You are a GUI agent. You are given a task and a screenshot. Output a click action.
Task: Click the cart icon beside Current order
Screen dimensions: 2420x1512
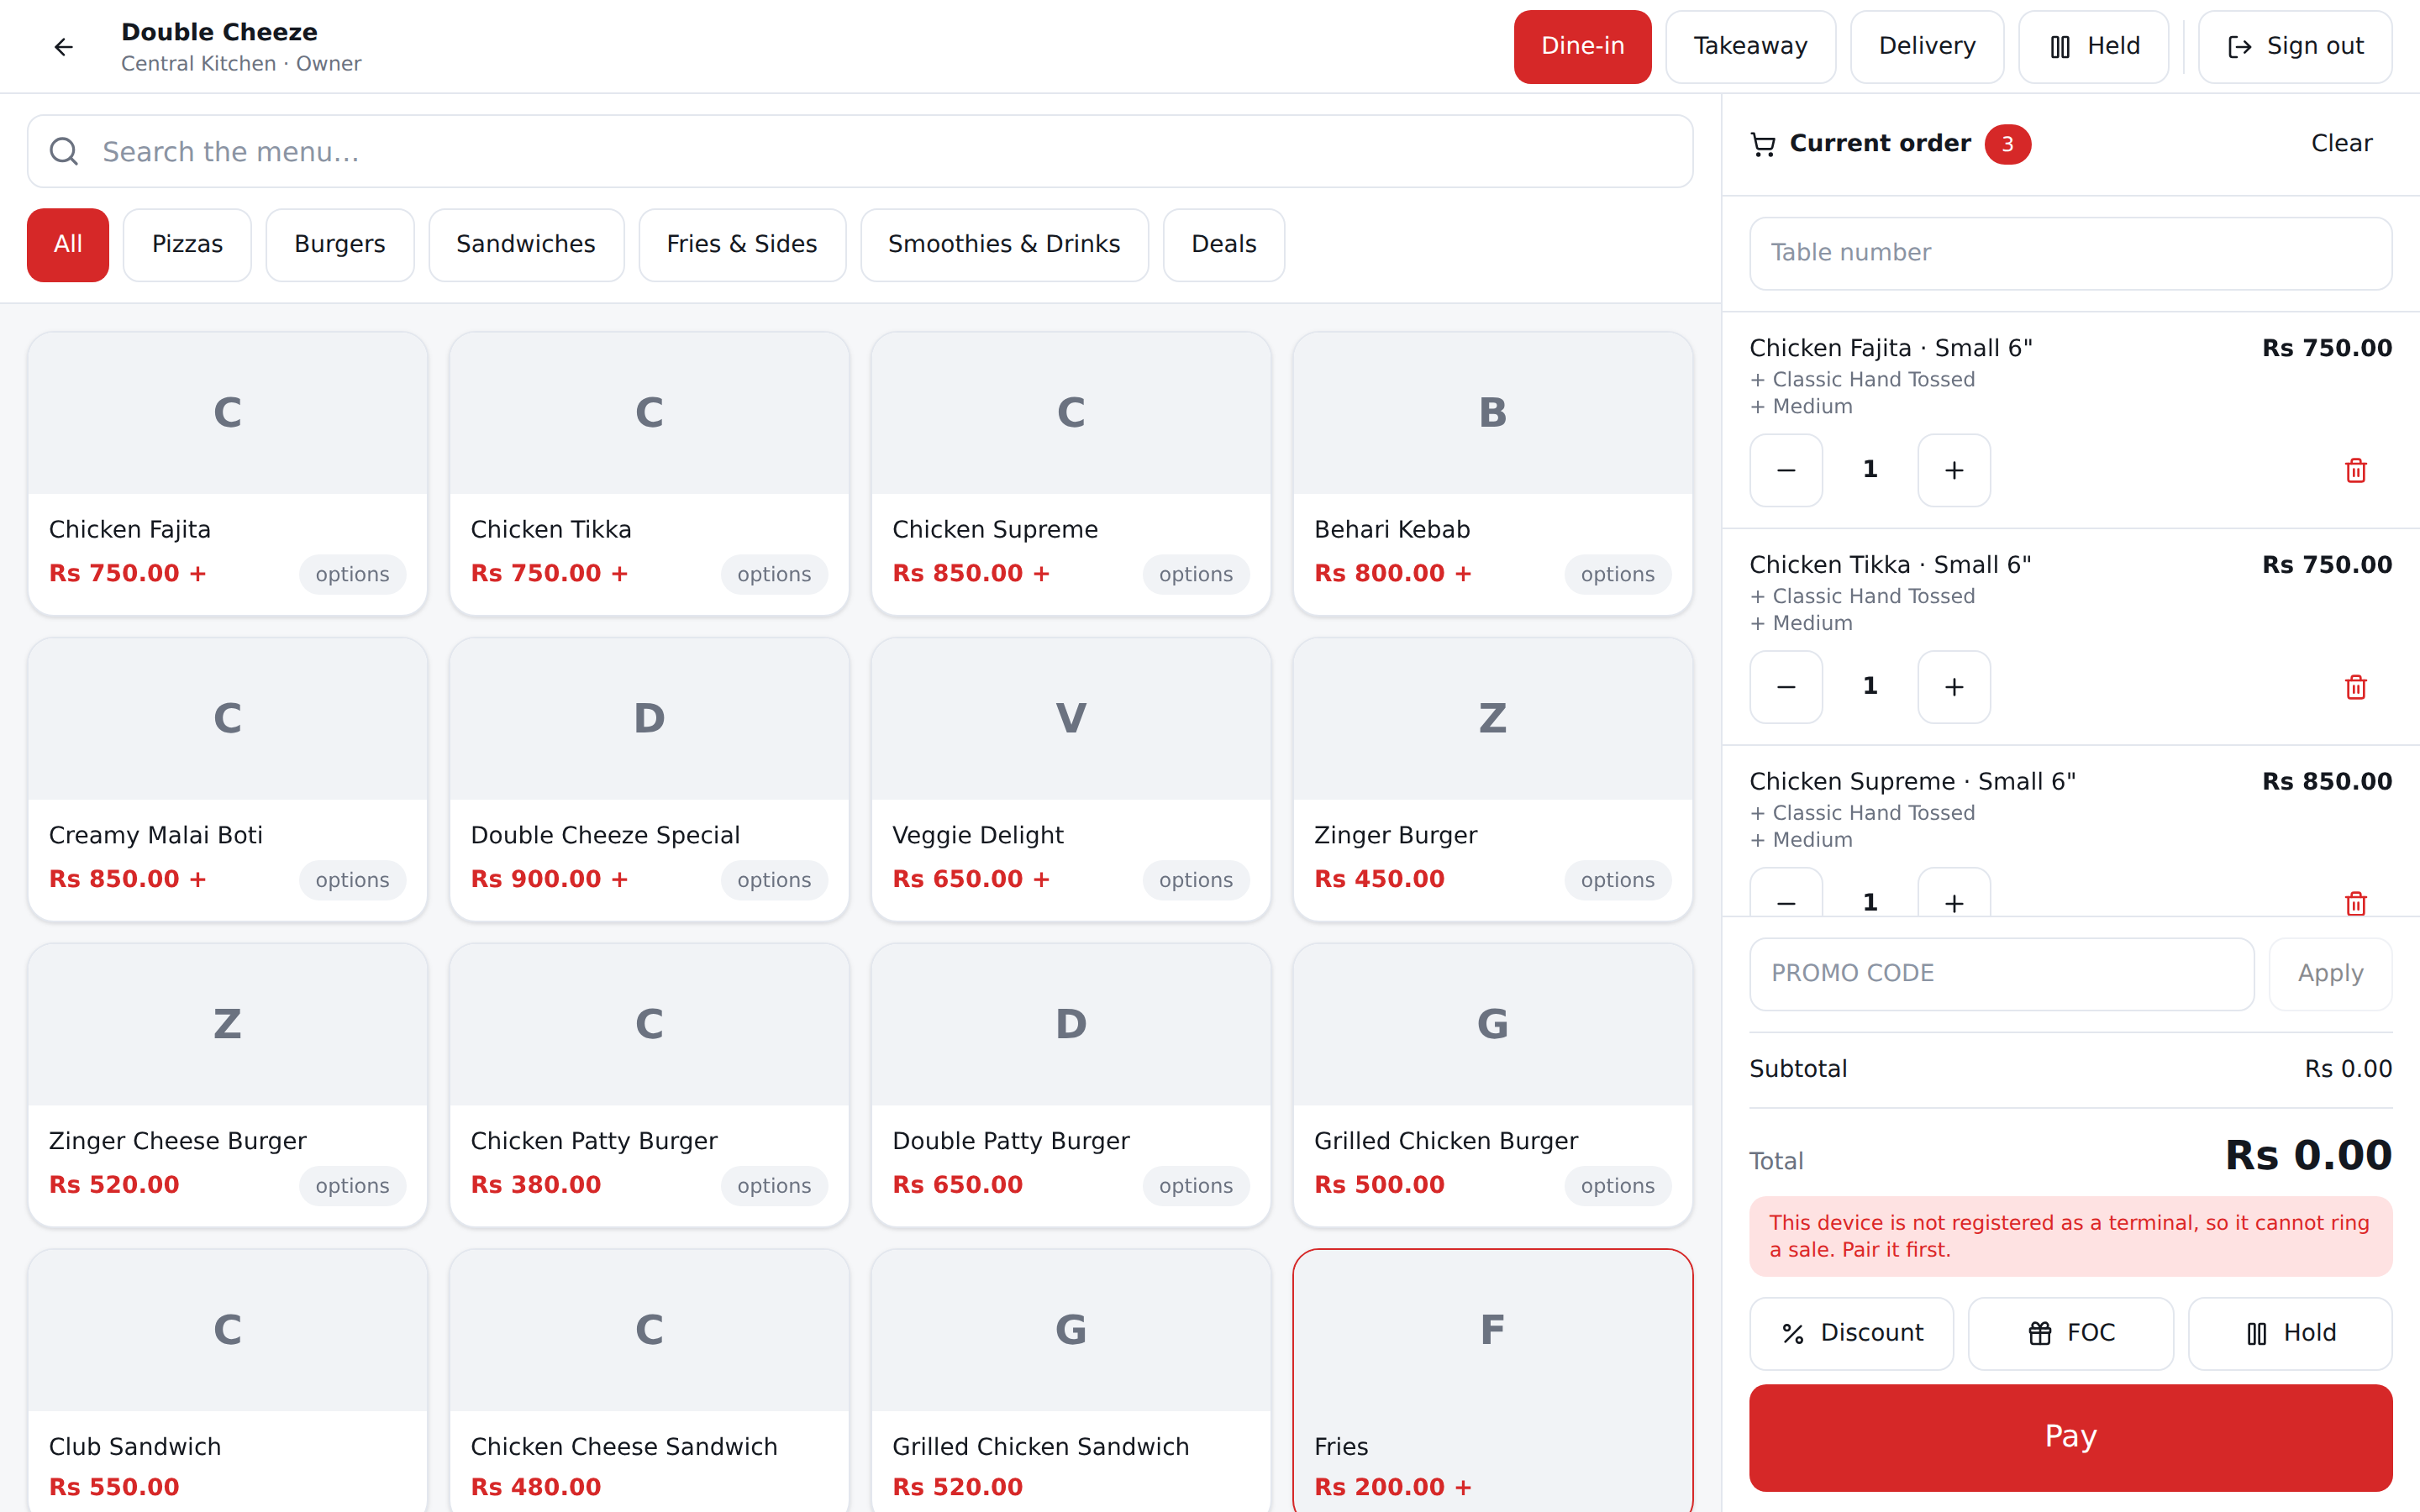click(x=1763, y=144)
